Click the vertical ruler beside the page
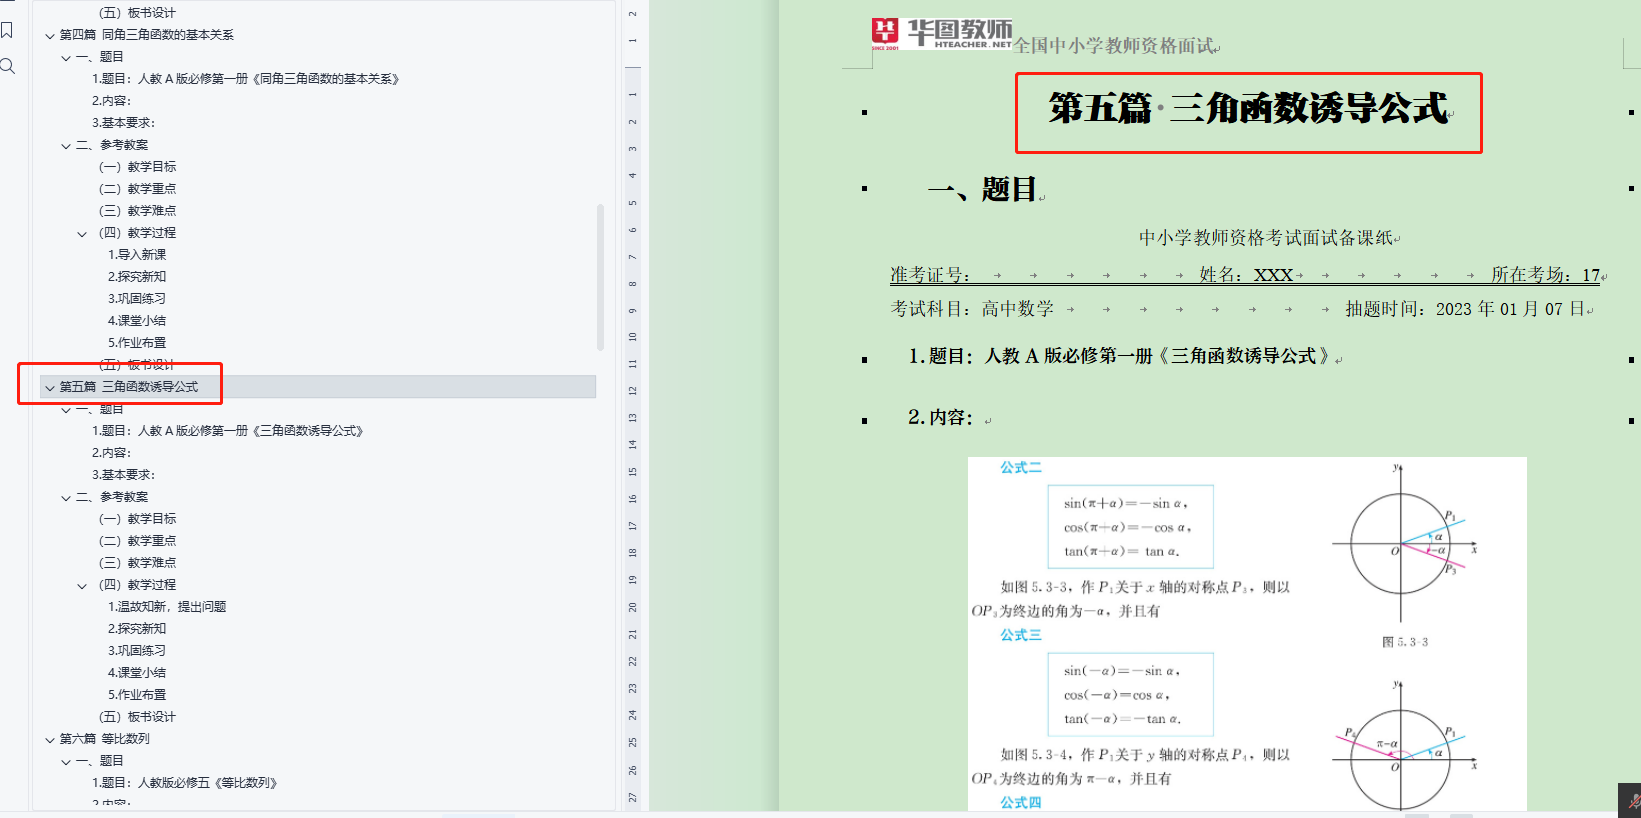 coord(632,400)
